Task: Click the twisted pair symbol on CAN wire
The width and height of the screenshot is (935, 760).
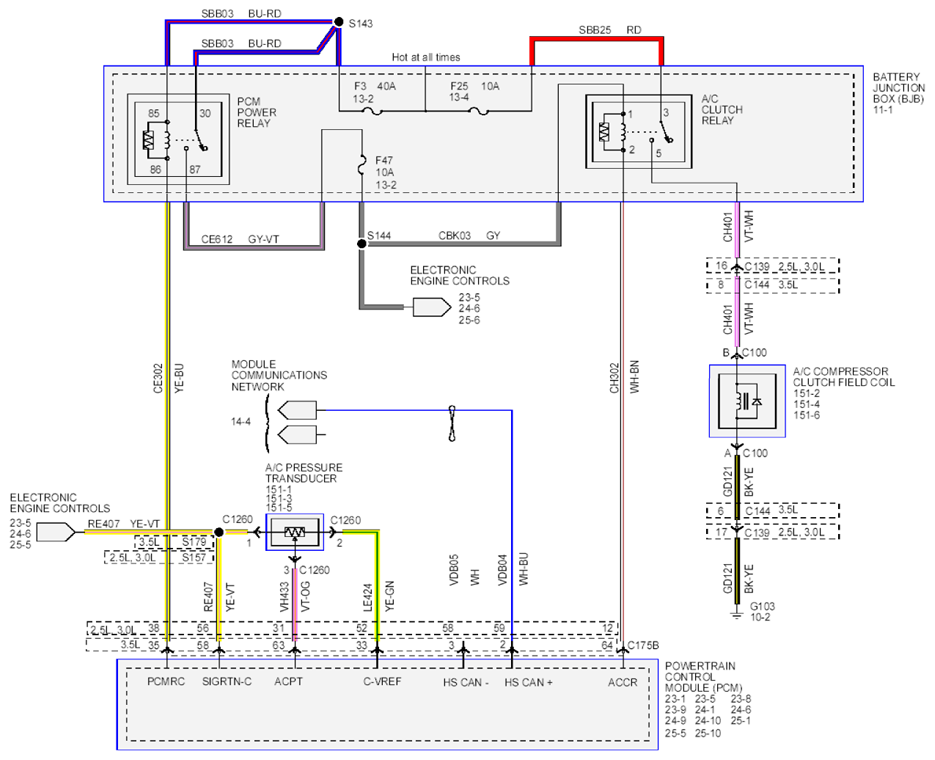Action: (453, 423)
